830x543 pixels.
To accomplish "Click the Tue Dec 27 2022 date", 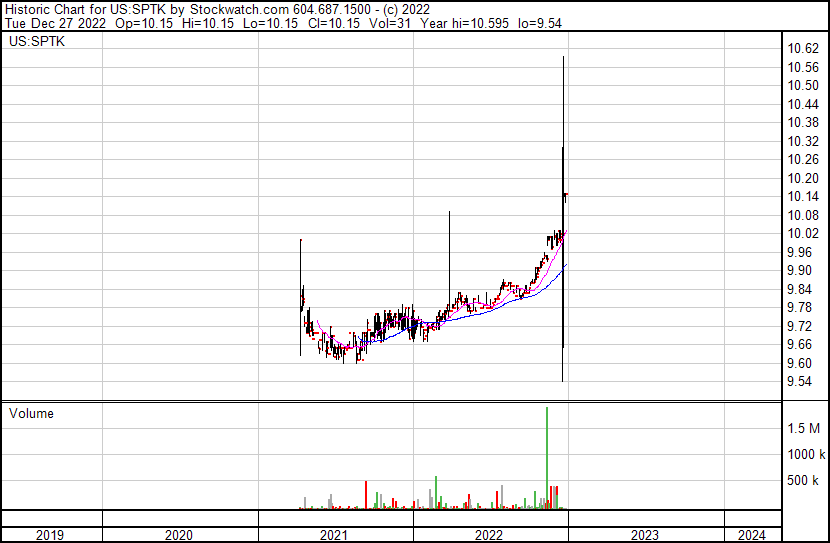I will [56, 23].
